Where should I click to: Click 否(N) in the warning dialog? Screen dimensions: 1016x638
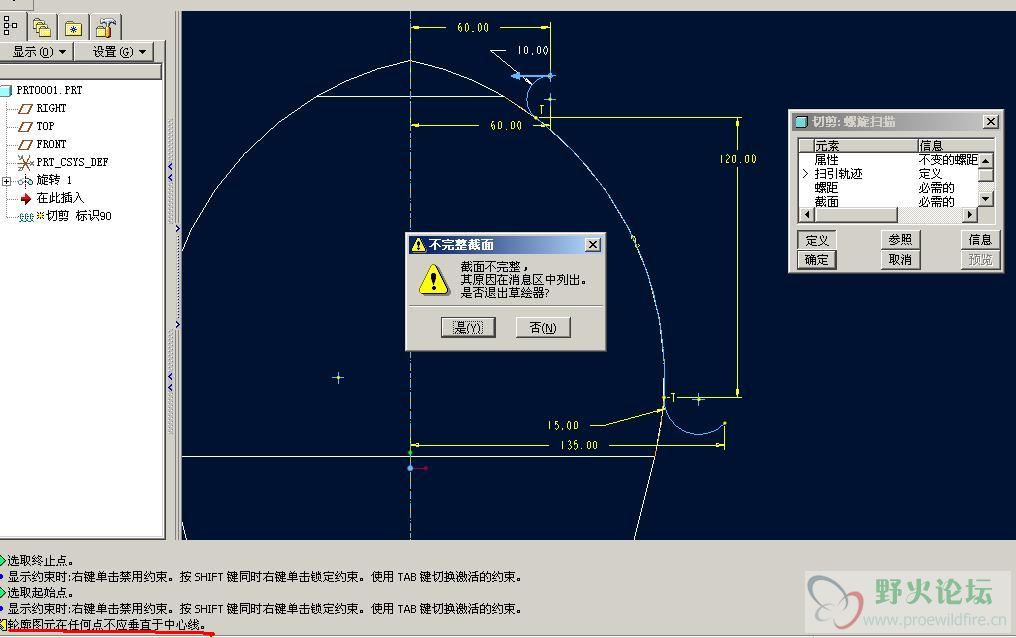[x=543, y=328]
